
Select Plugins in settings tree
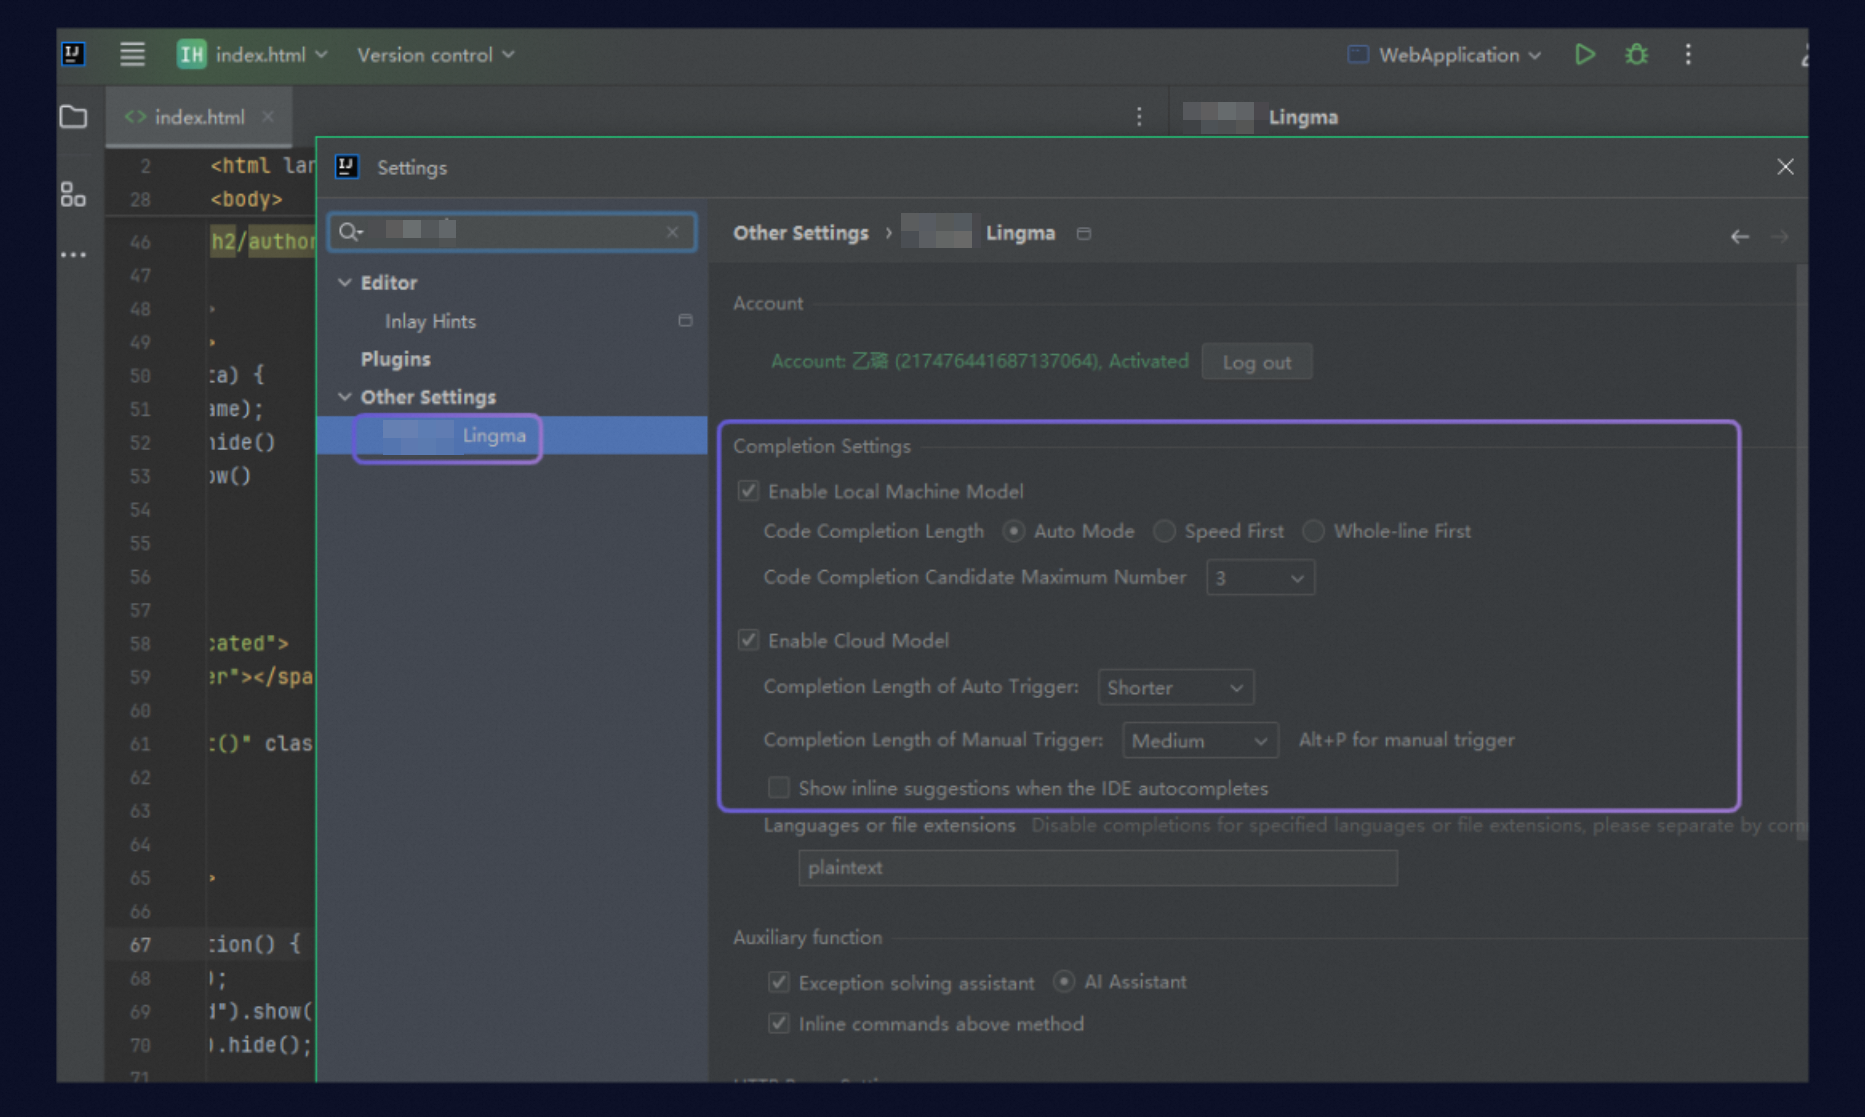(x=396, y=359)
